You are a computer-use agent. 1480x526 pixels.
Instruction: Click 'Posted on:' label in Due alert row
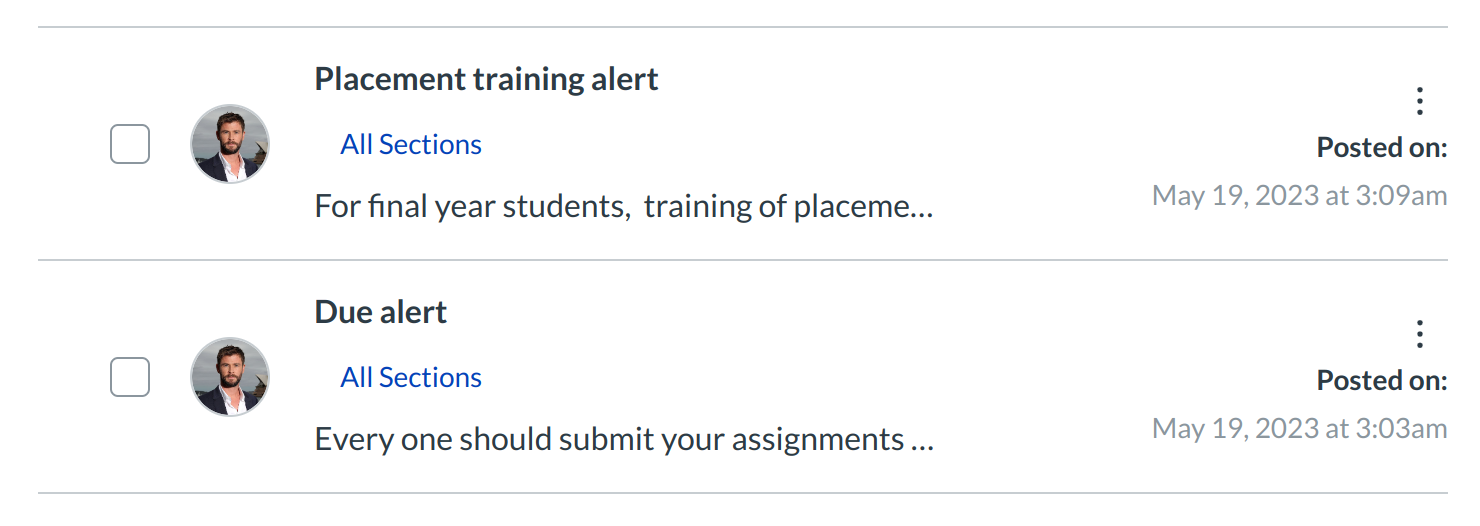point(1381,381)
